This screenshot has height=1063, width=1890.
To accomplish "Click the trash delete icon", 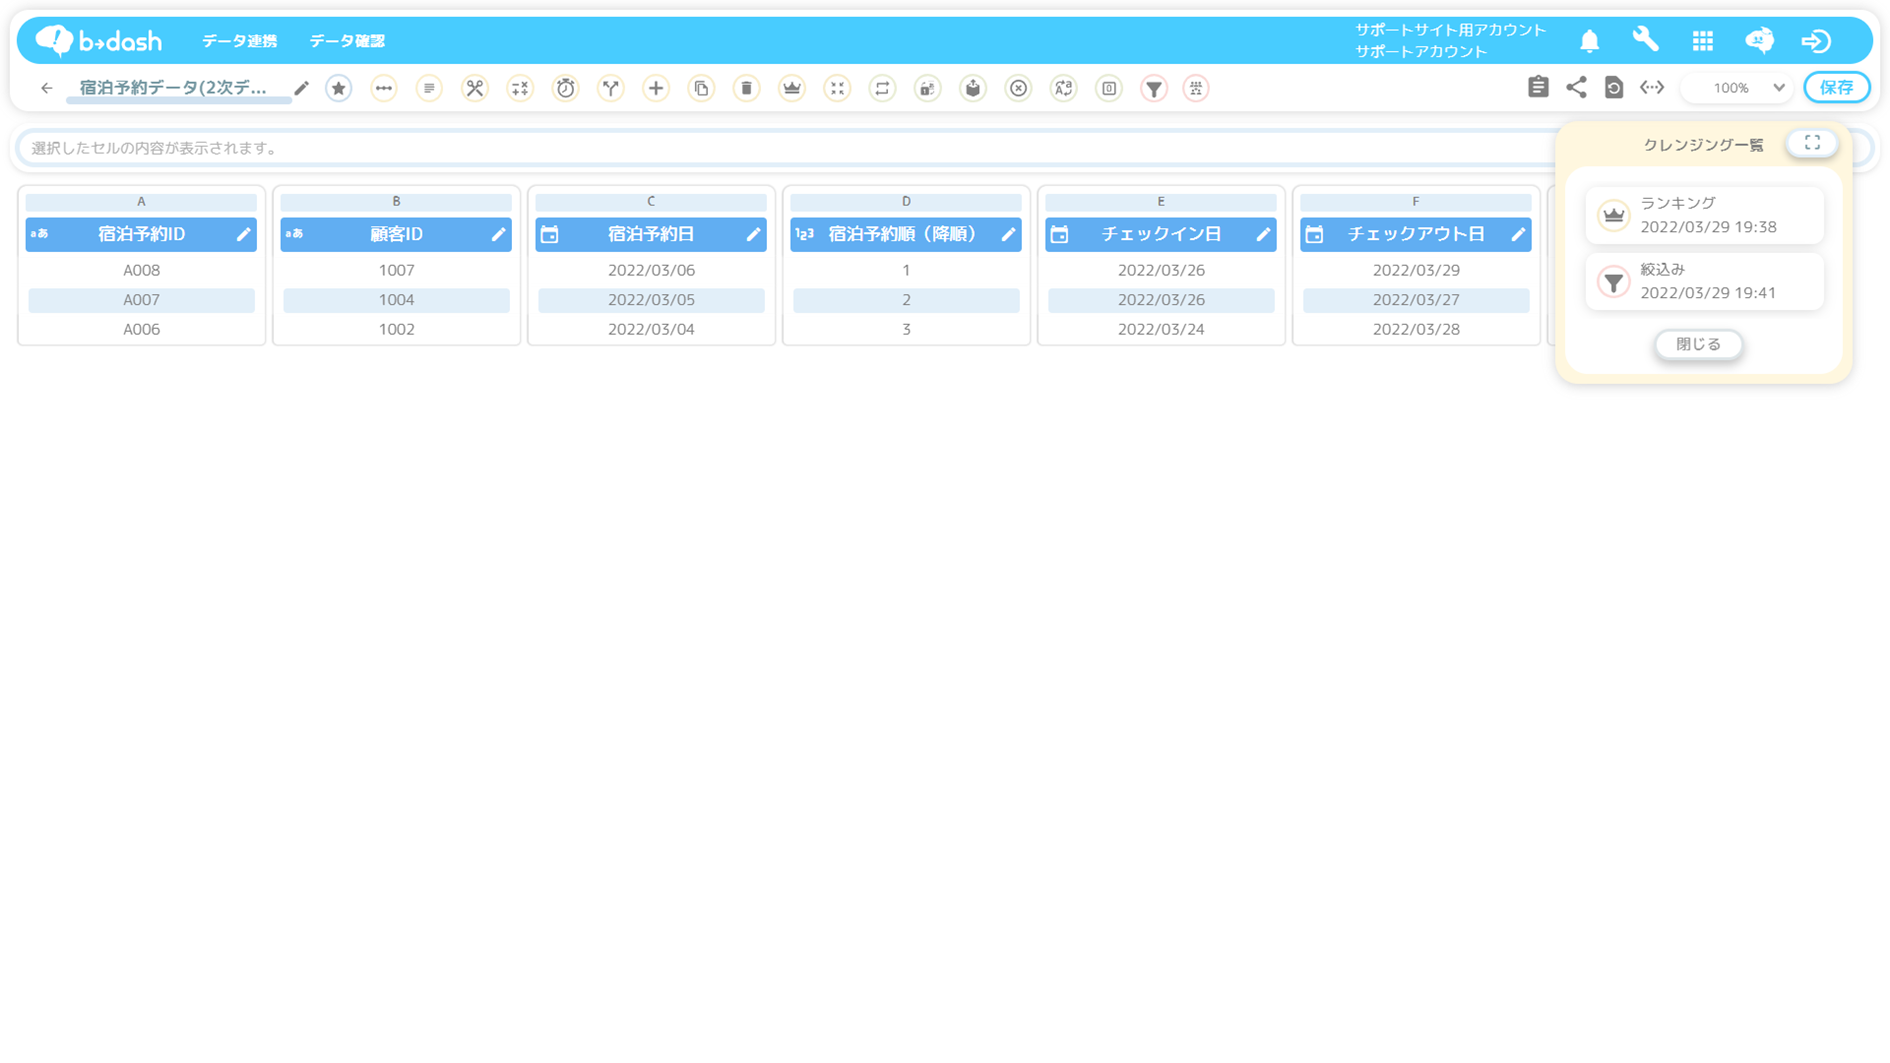I will click(x=747, y=88).
